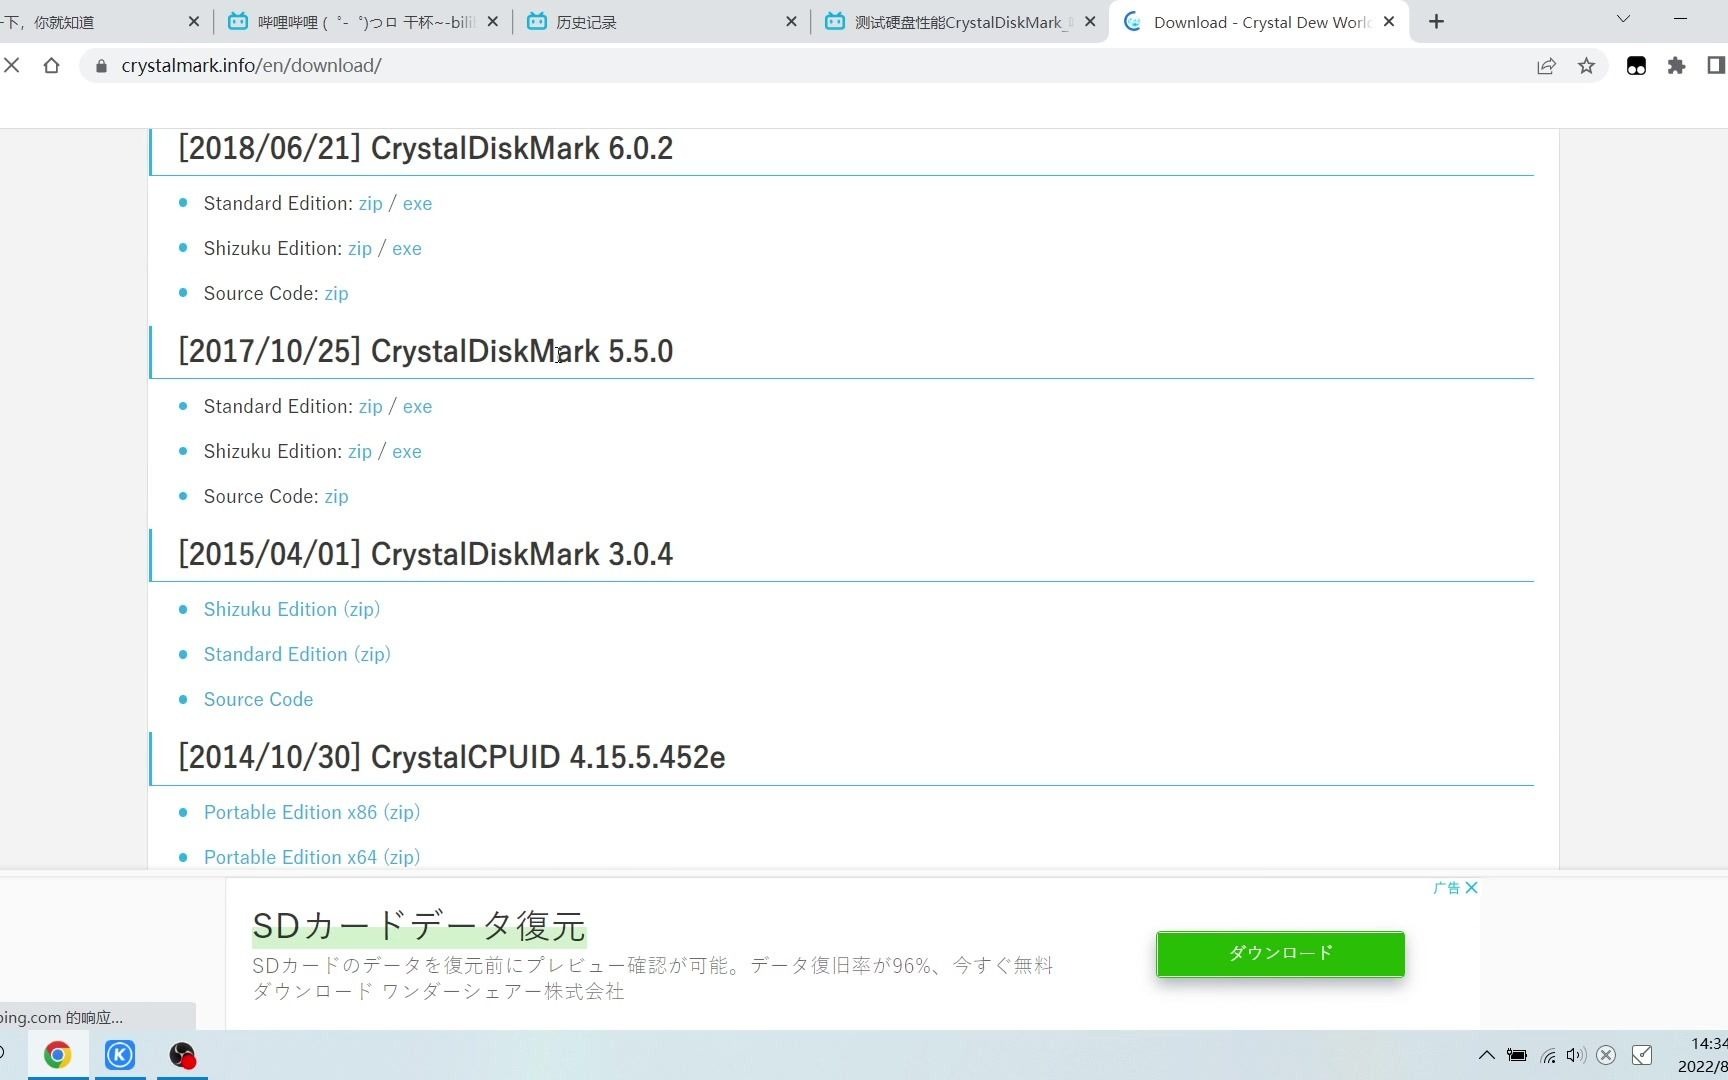Download CrystalDiskMark 6.0.2 Shizuku Edition zip
Image resolution: width=1728 pixels, height=1080 pixels.
coord(359,248)
